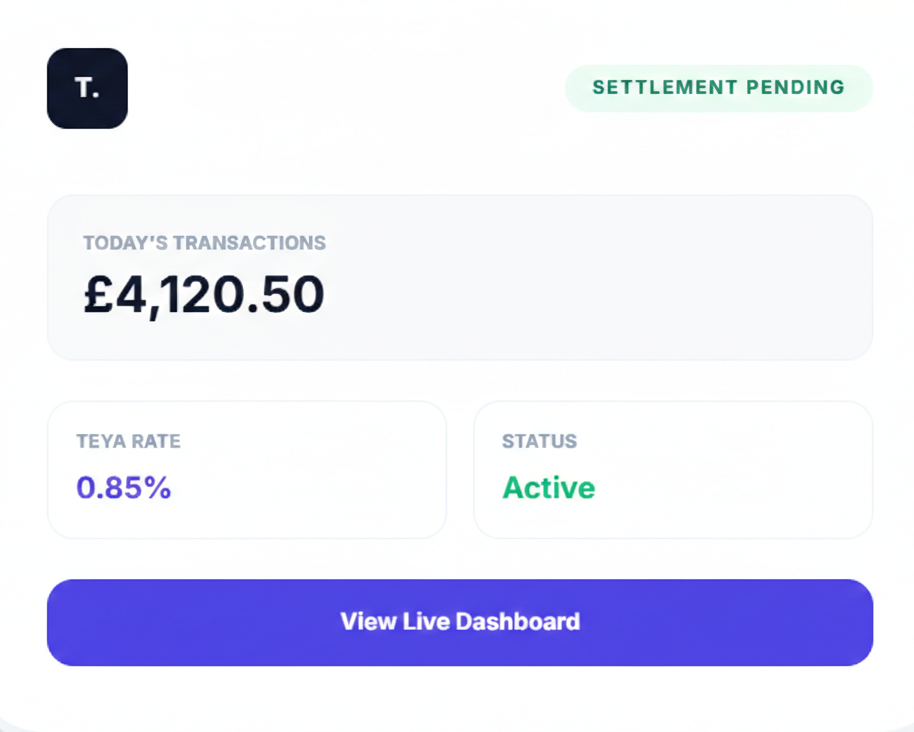This screenshot has height=732, width=914.
Task: Click the Today's Transactions label
Action: [204, 243]
